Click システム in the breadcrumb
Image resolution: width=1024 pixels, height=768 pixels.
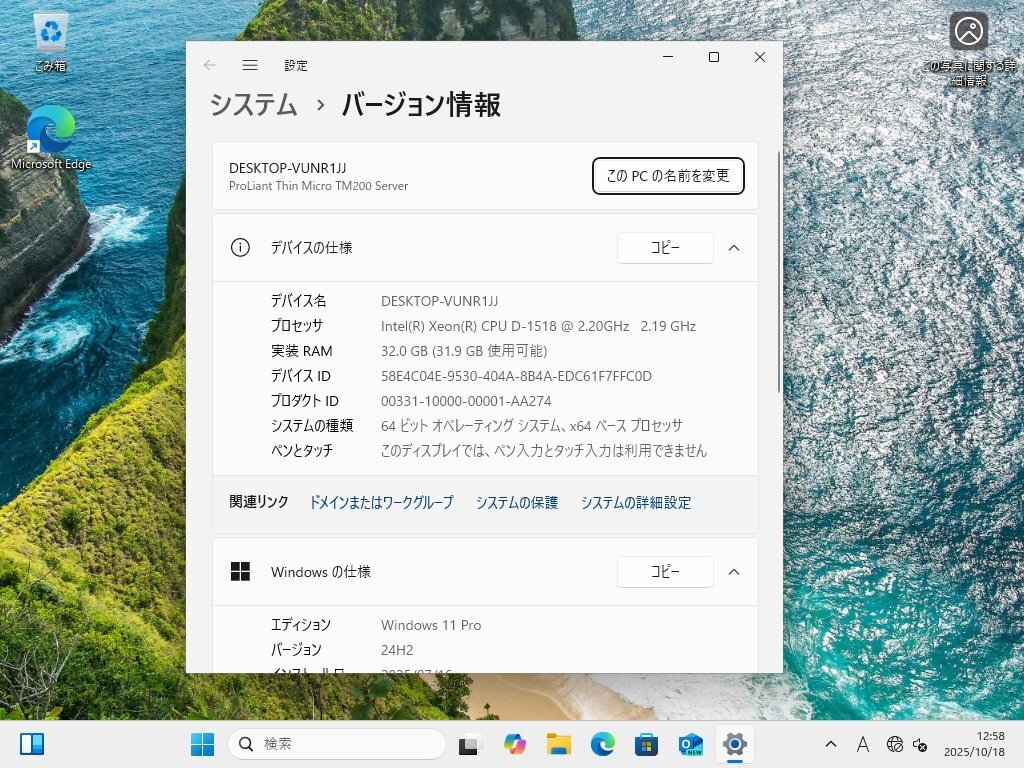253,105
